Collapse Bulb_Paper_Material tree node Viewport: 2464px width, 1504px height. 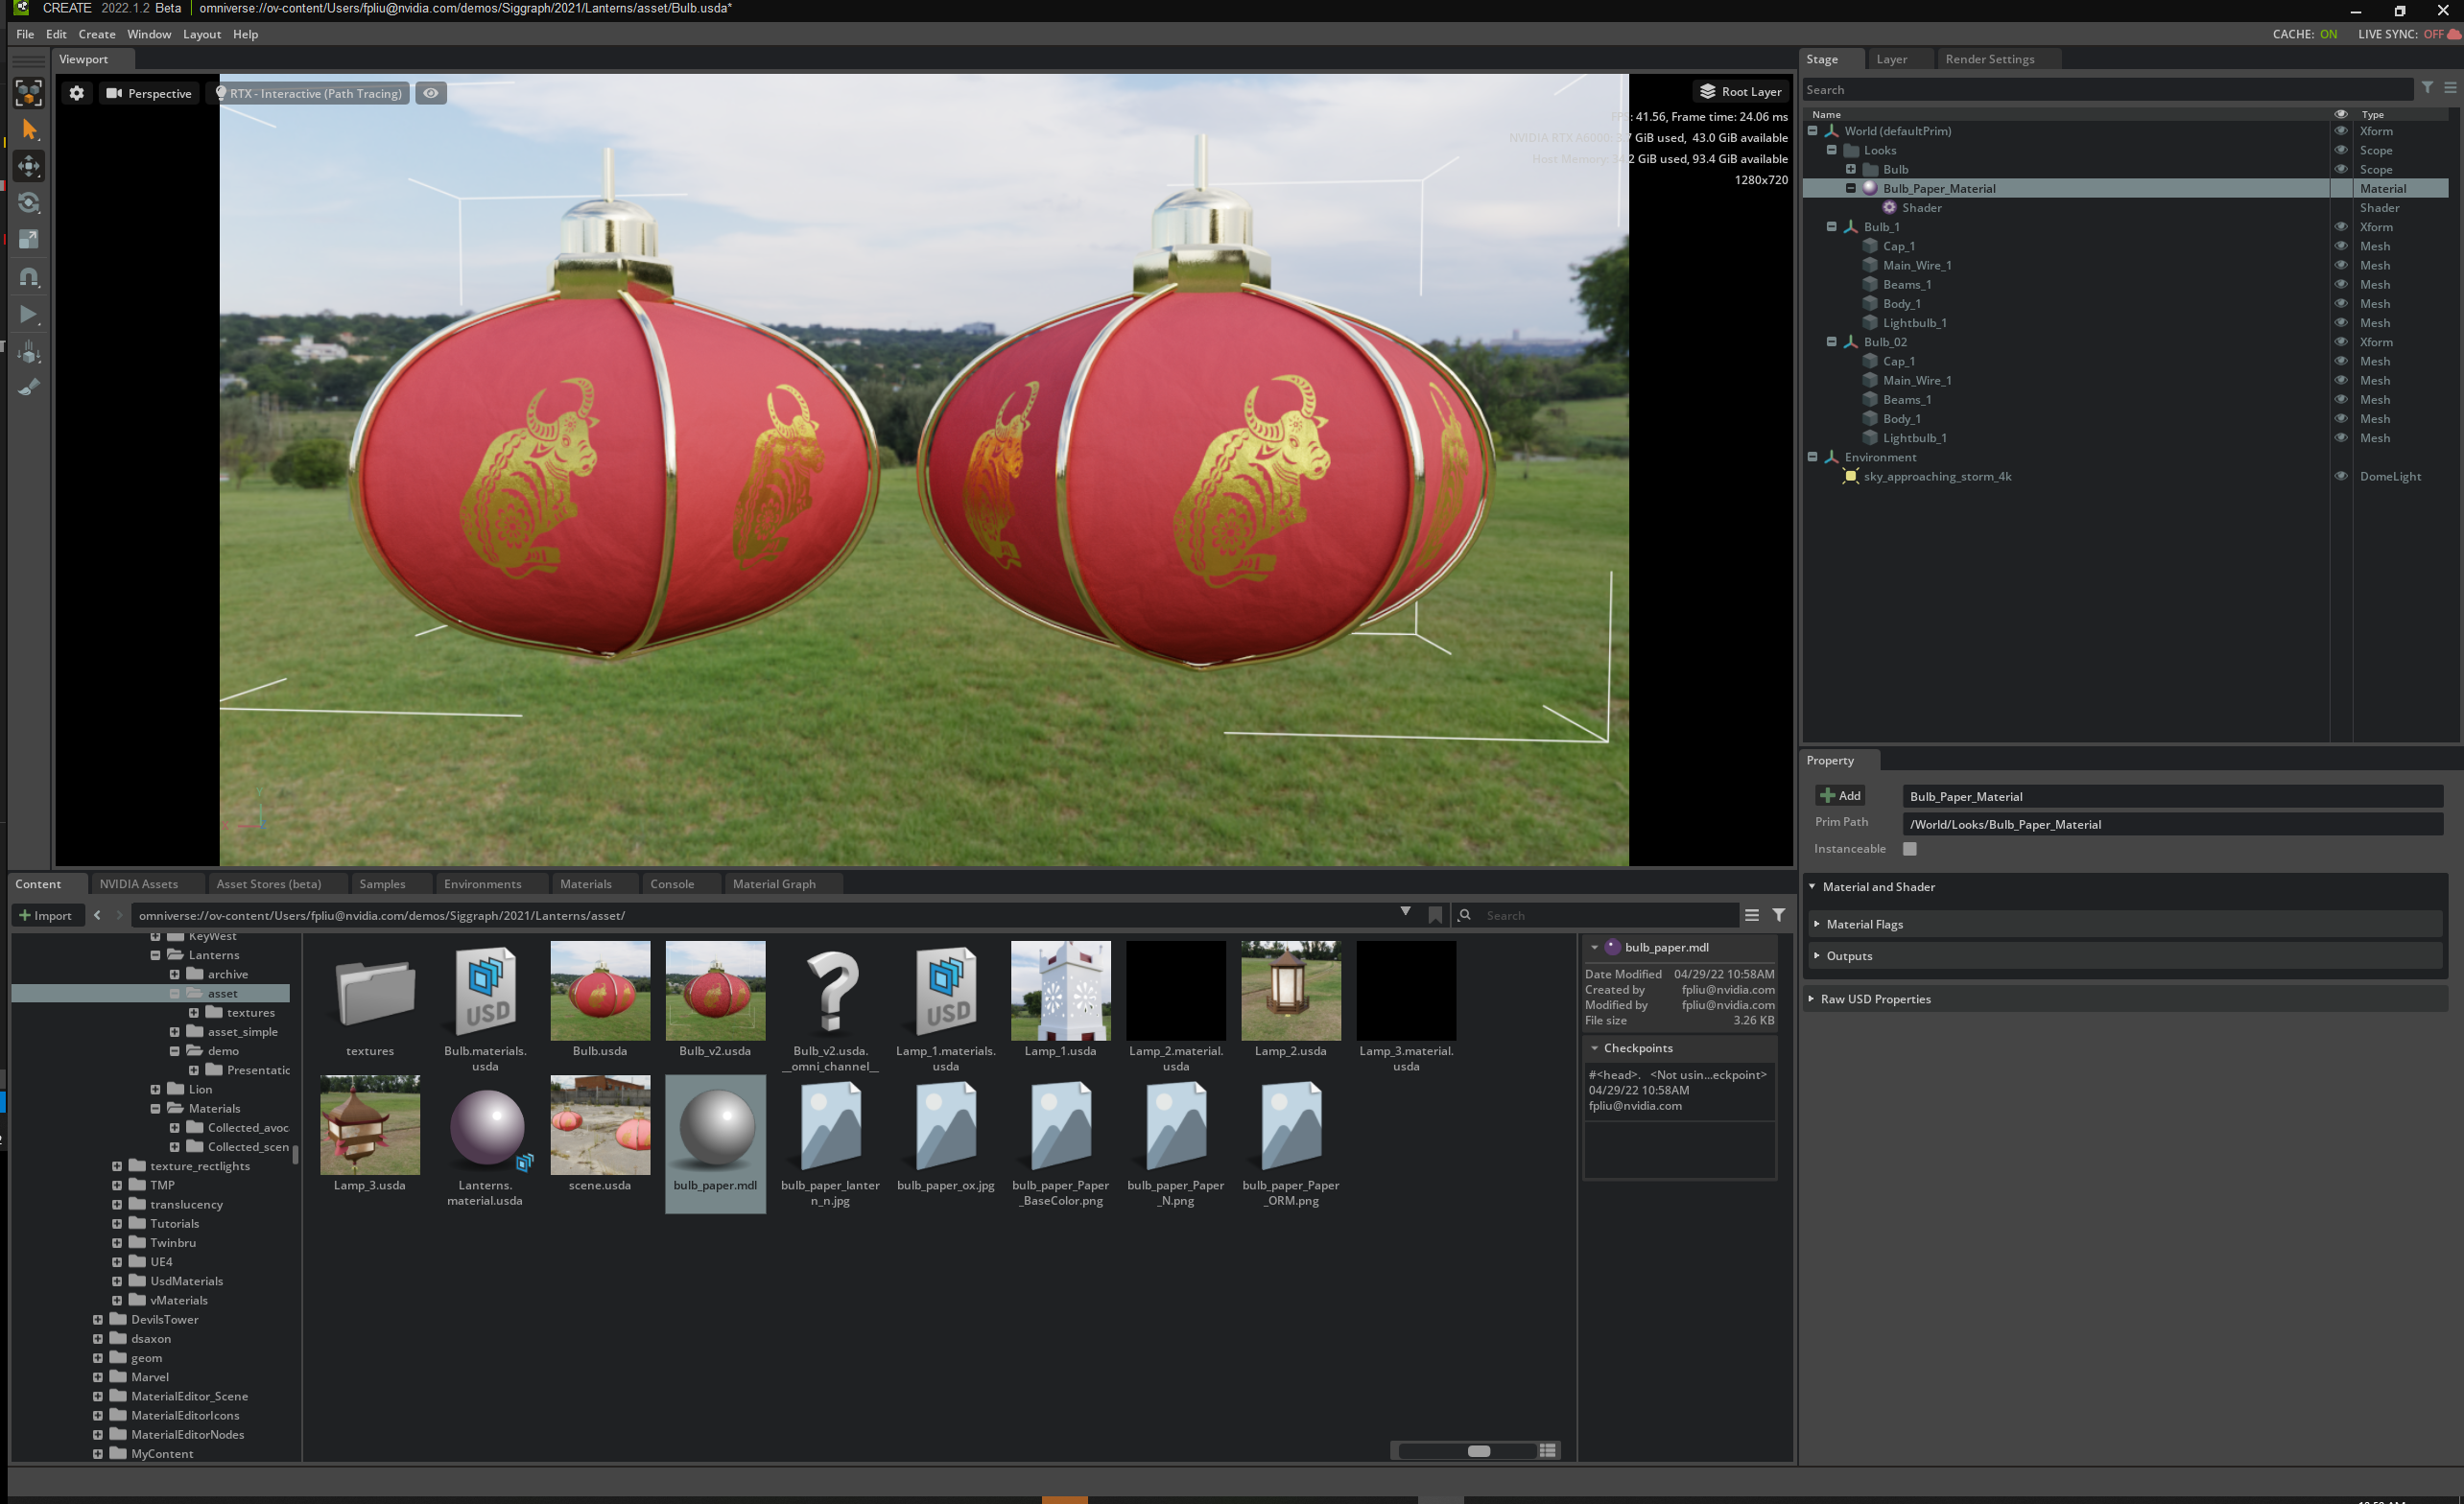coord(1851,188)
